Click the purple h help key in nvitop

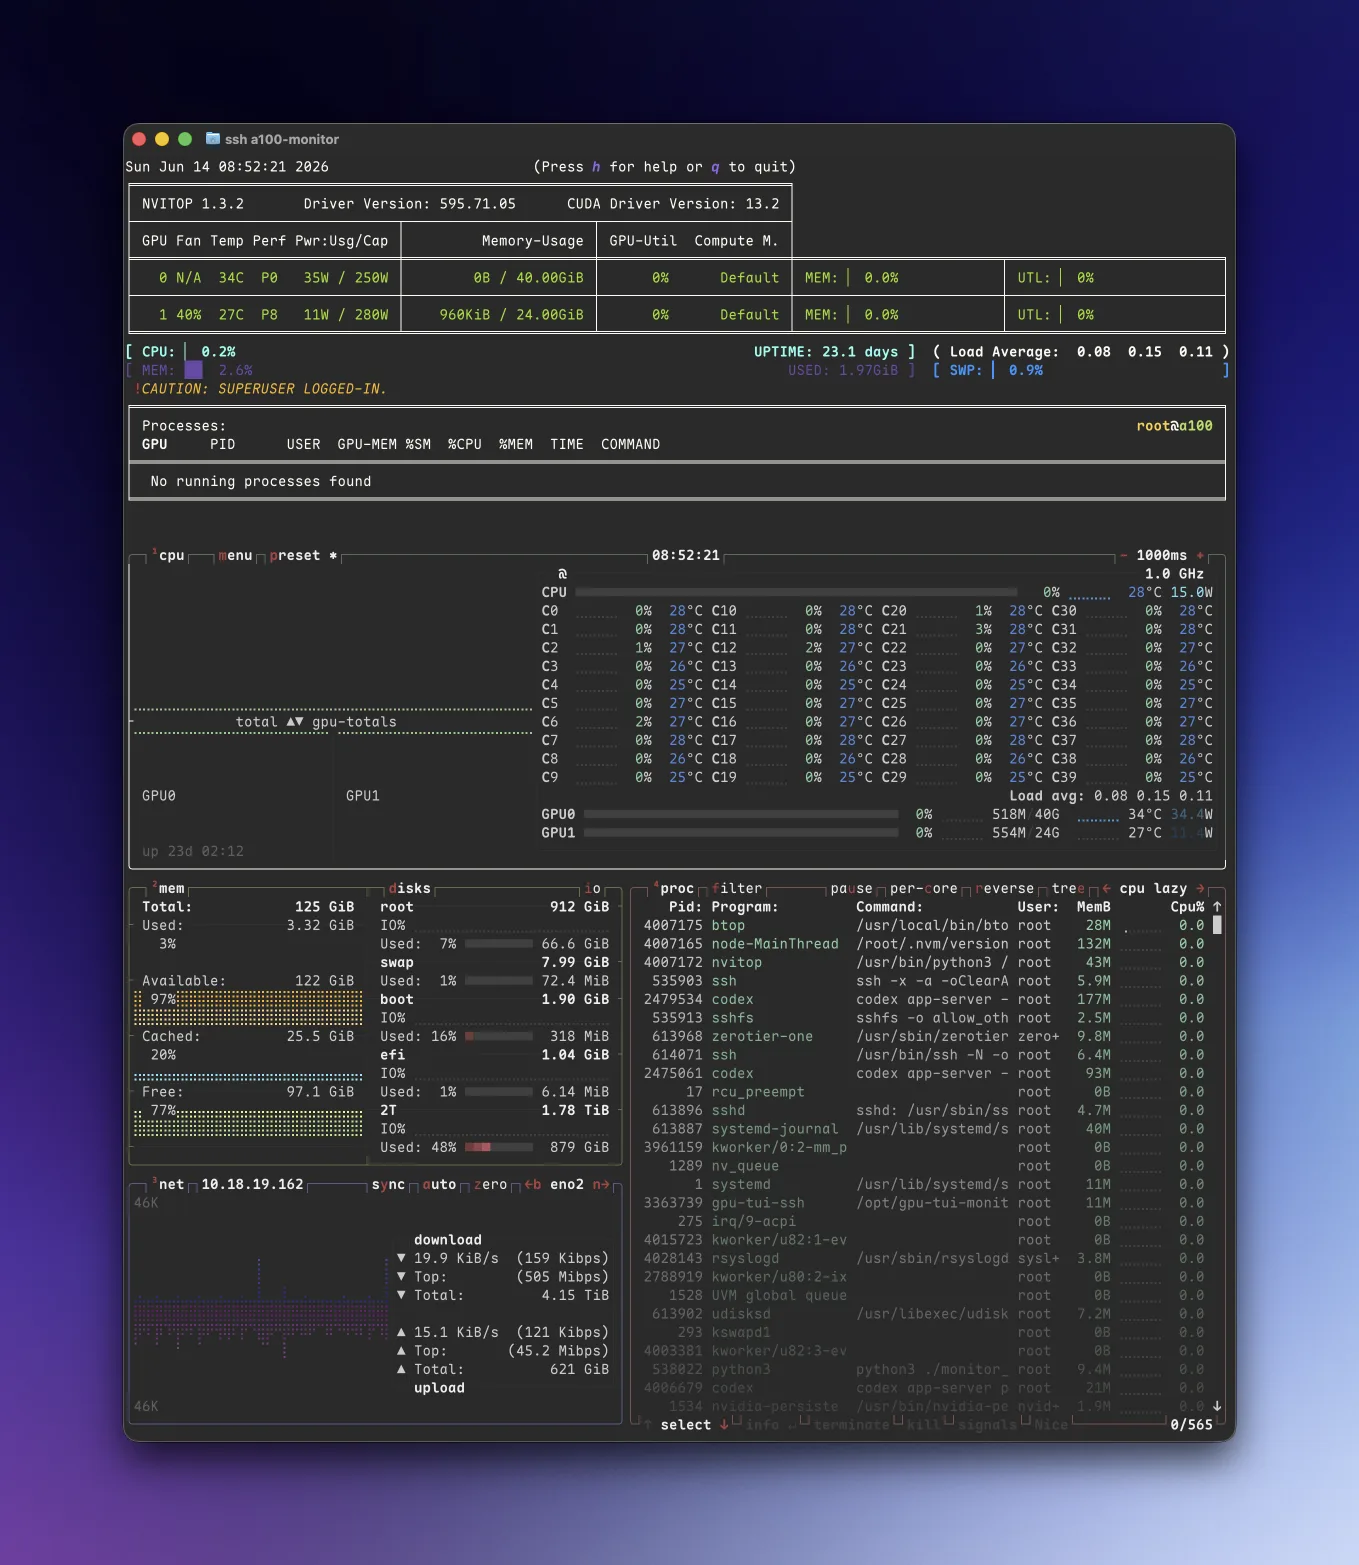[597, 166]
